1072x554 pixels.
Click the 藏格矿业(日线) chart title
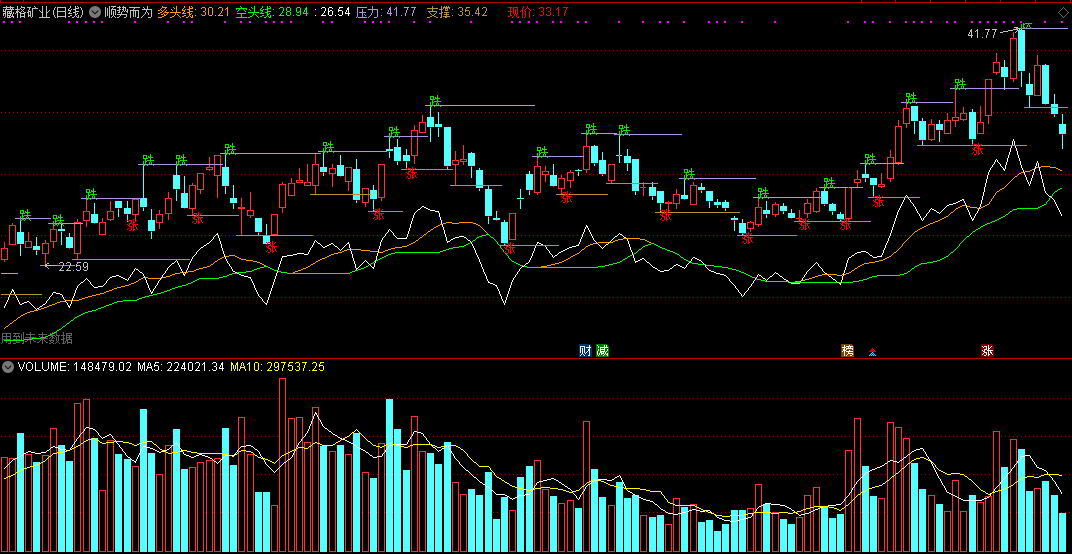44,12
